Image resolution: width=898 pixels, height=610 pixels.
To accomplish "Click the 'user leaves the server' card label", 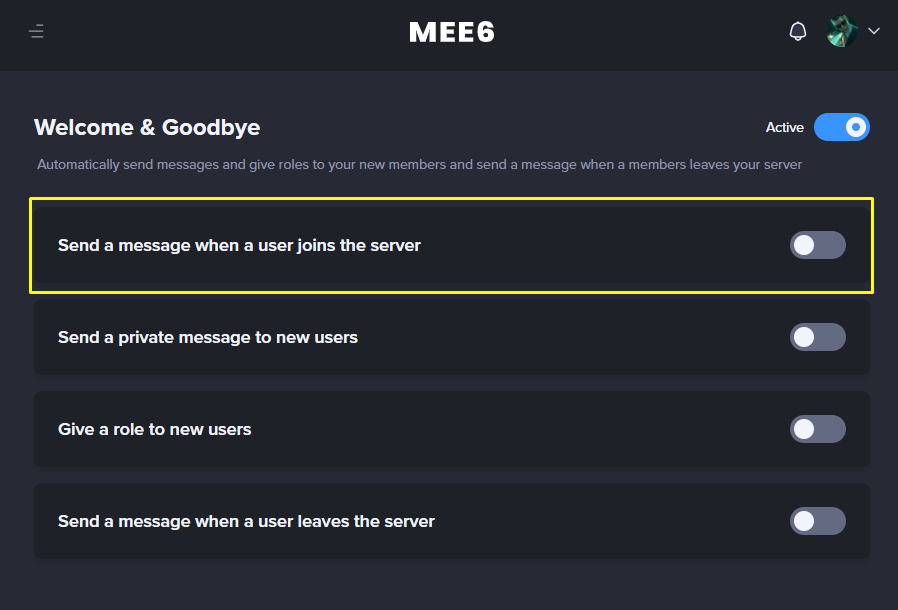I will (246, 521).
